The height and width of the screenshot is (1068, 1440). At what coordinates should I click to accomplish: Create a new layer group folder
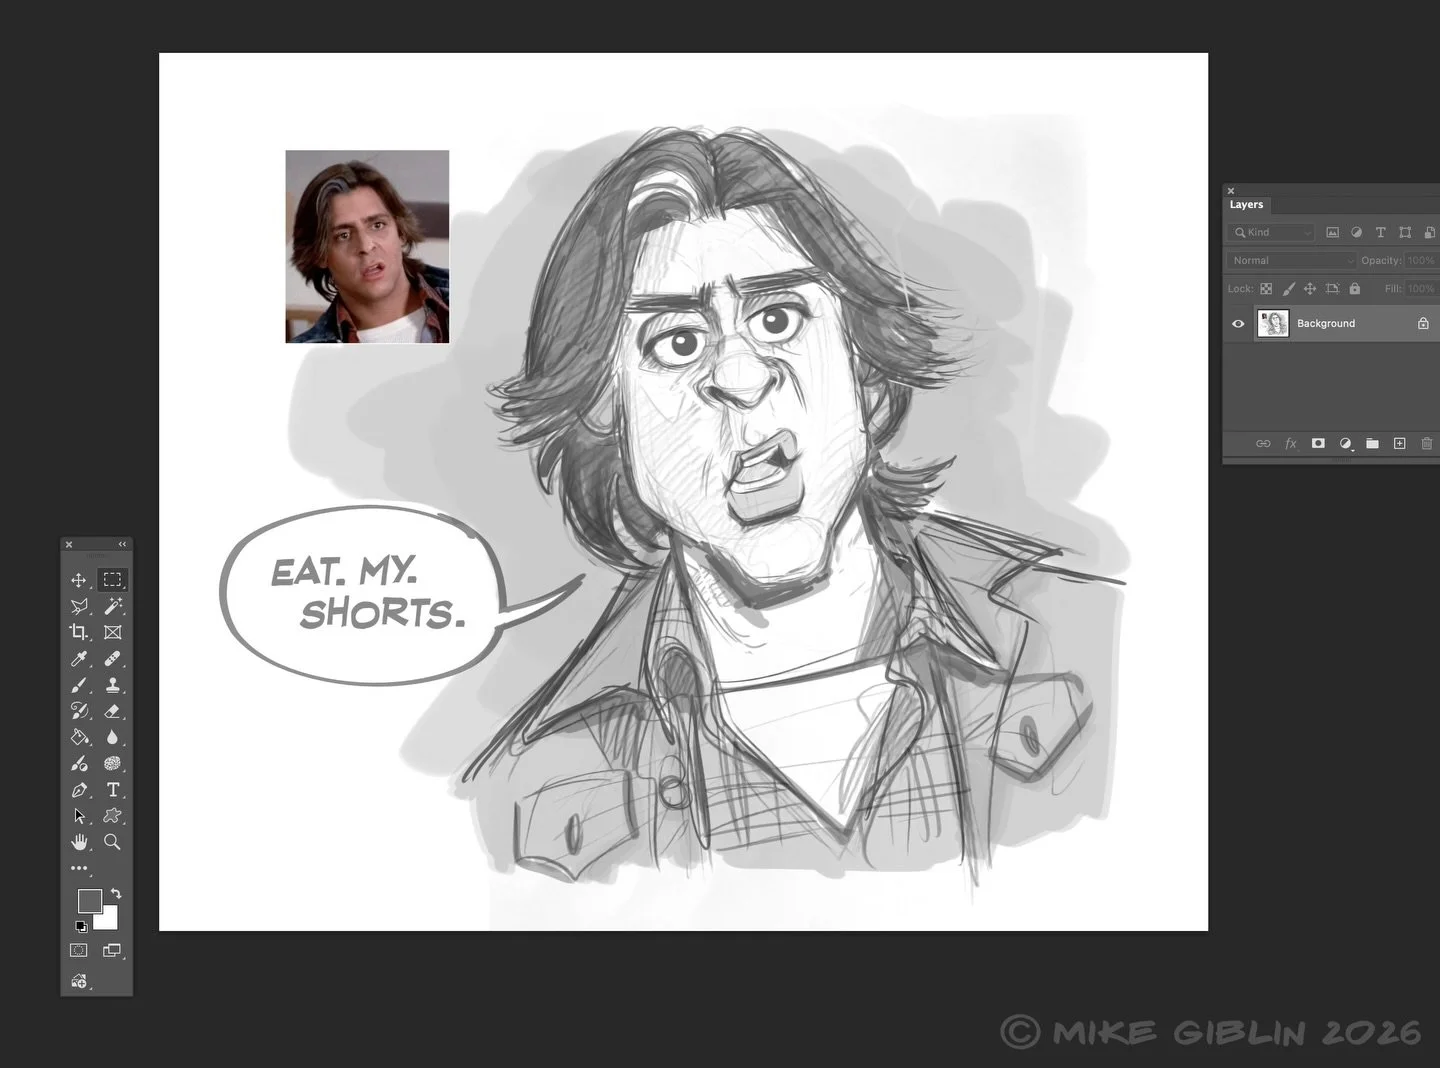[1372, 443]
